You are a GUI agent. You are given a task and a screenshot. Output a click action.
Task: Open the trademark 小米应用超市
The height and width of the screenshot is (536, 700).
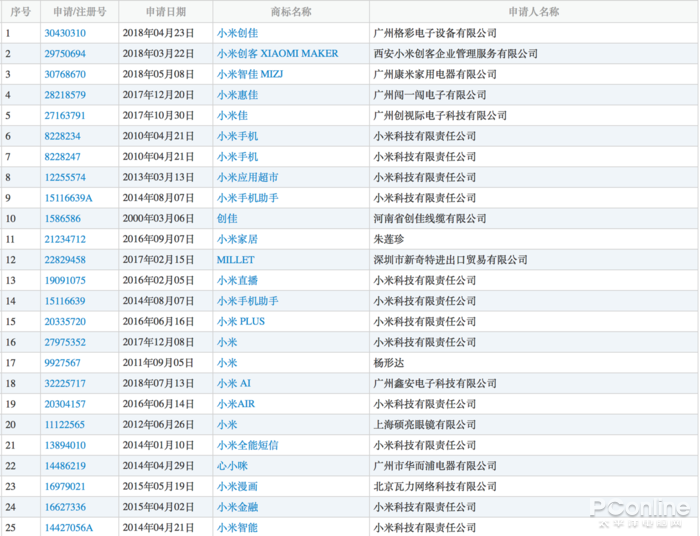point(247,177)
